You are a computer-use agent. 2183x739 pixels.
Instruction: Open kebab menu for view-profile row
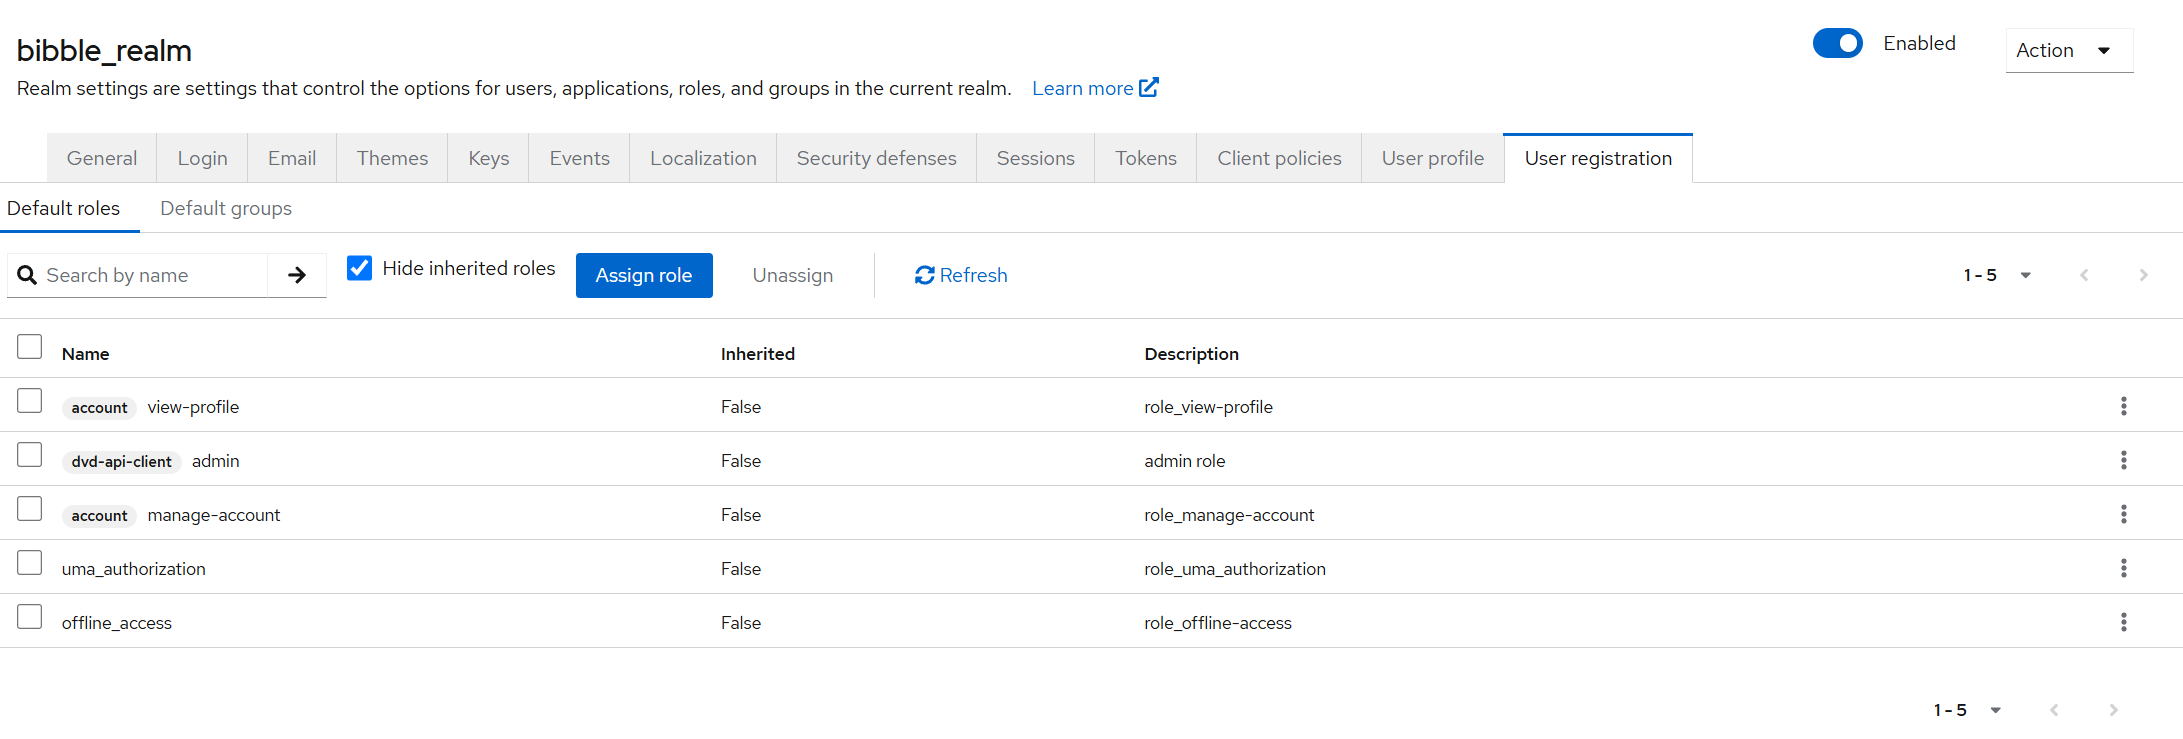pyautogui.click(x=2123, y=406)
